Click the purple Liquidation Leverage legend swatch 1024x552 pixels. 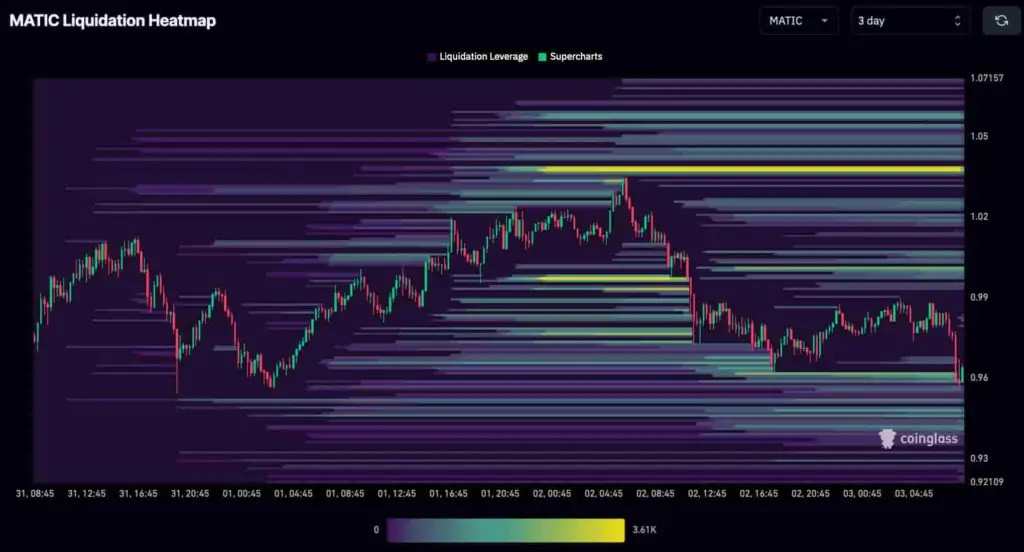pyautogui.click(x=432, y=57)
